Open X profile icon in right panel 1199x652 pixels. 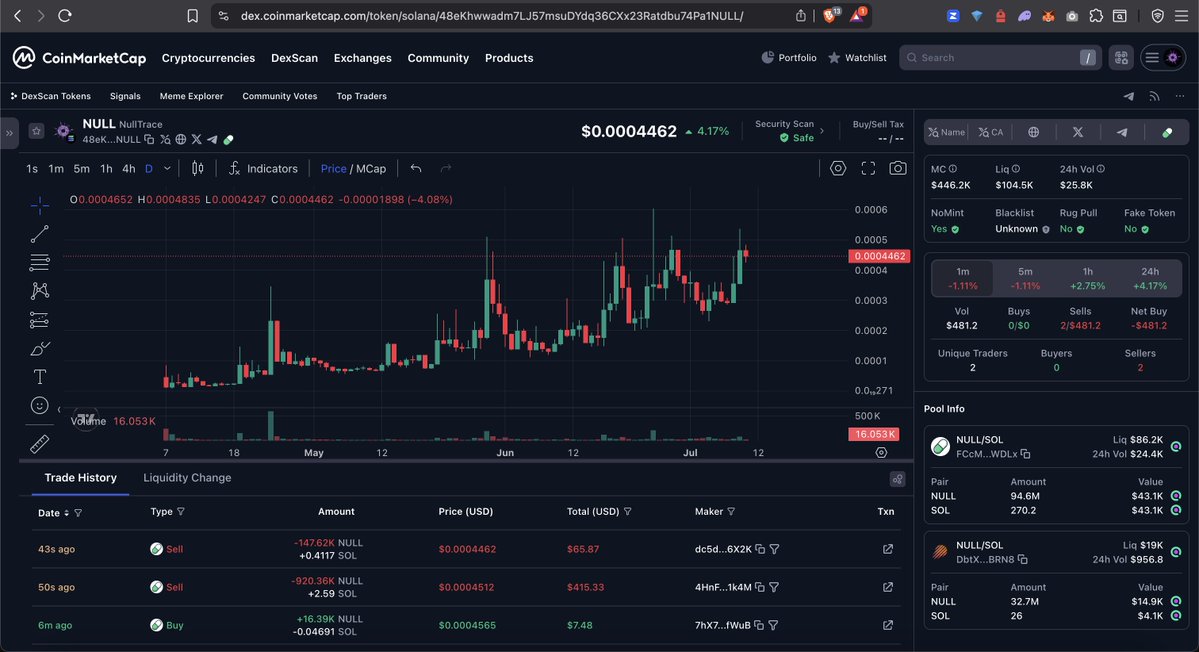tap(1077, 132)
